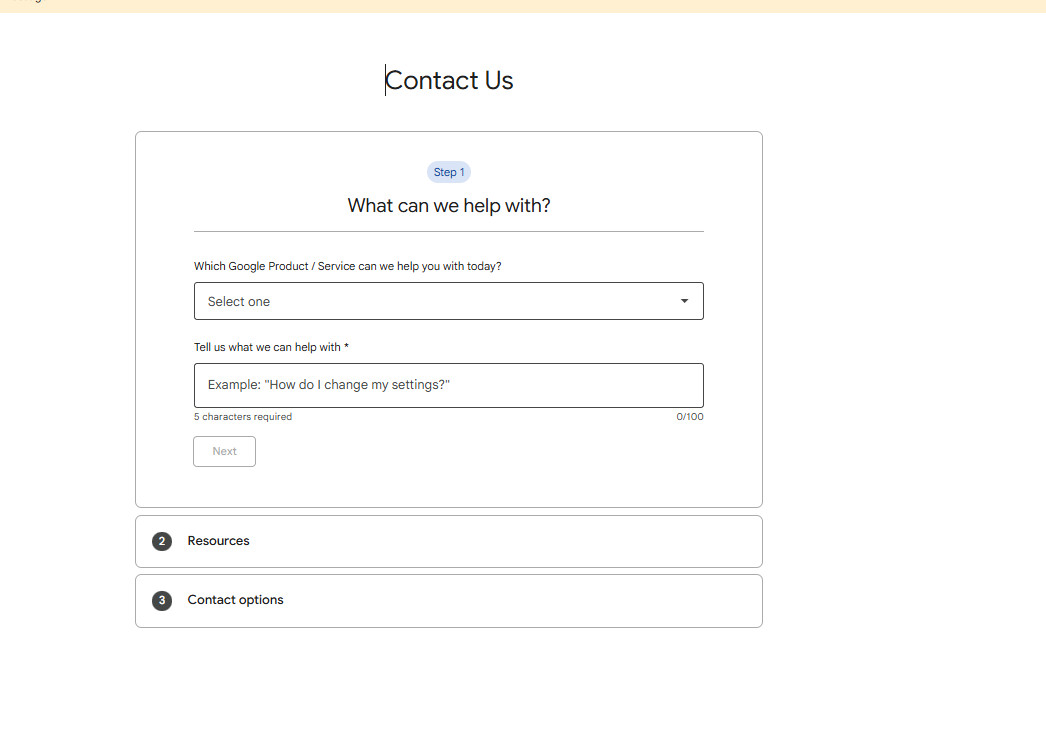Expand the Resources step section

(x=448, y=541)
